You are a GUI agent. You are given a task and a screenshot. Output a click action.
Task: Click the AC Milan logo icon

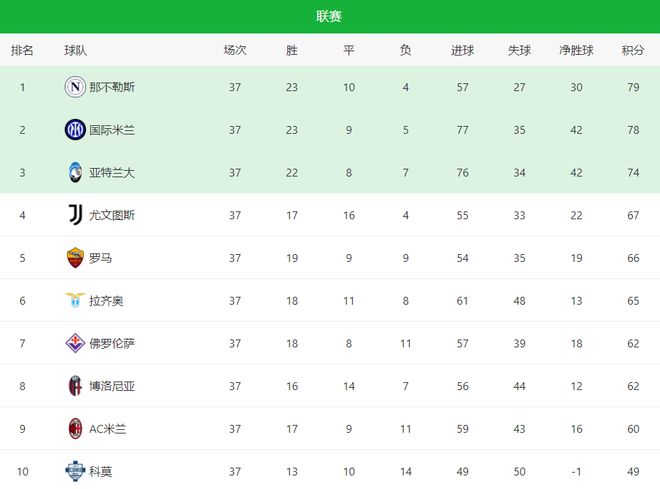coord(75,428)
